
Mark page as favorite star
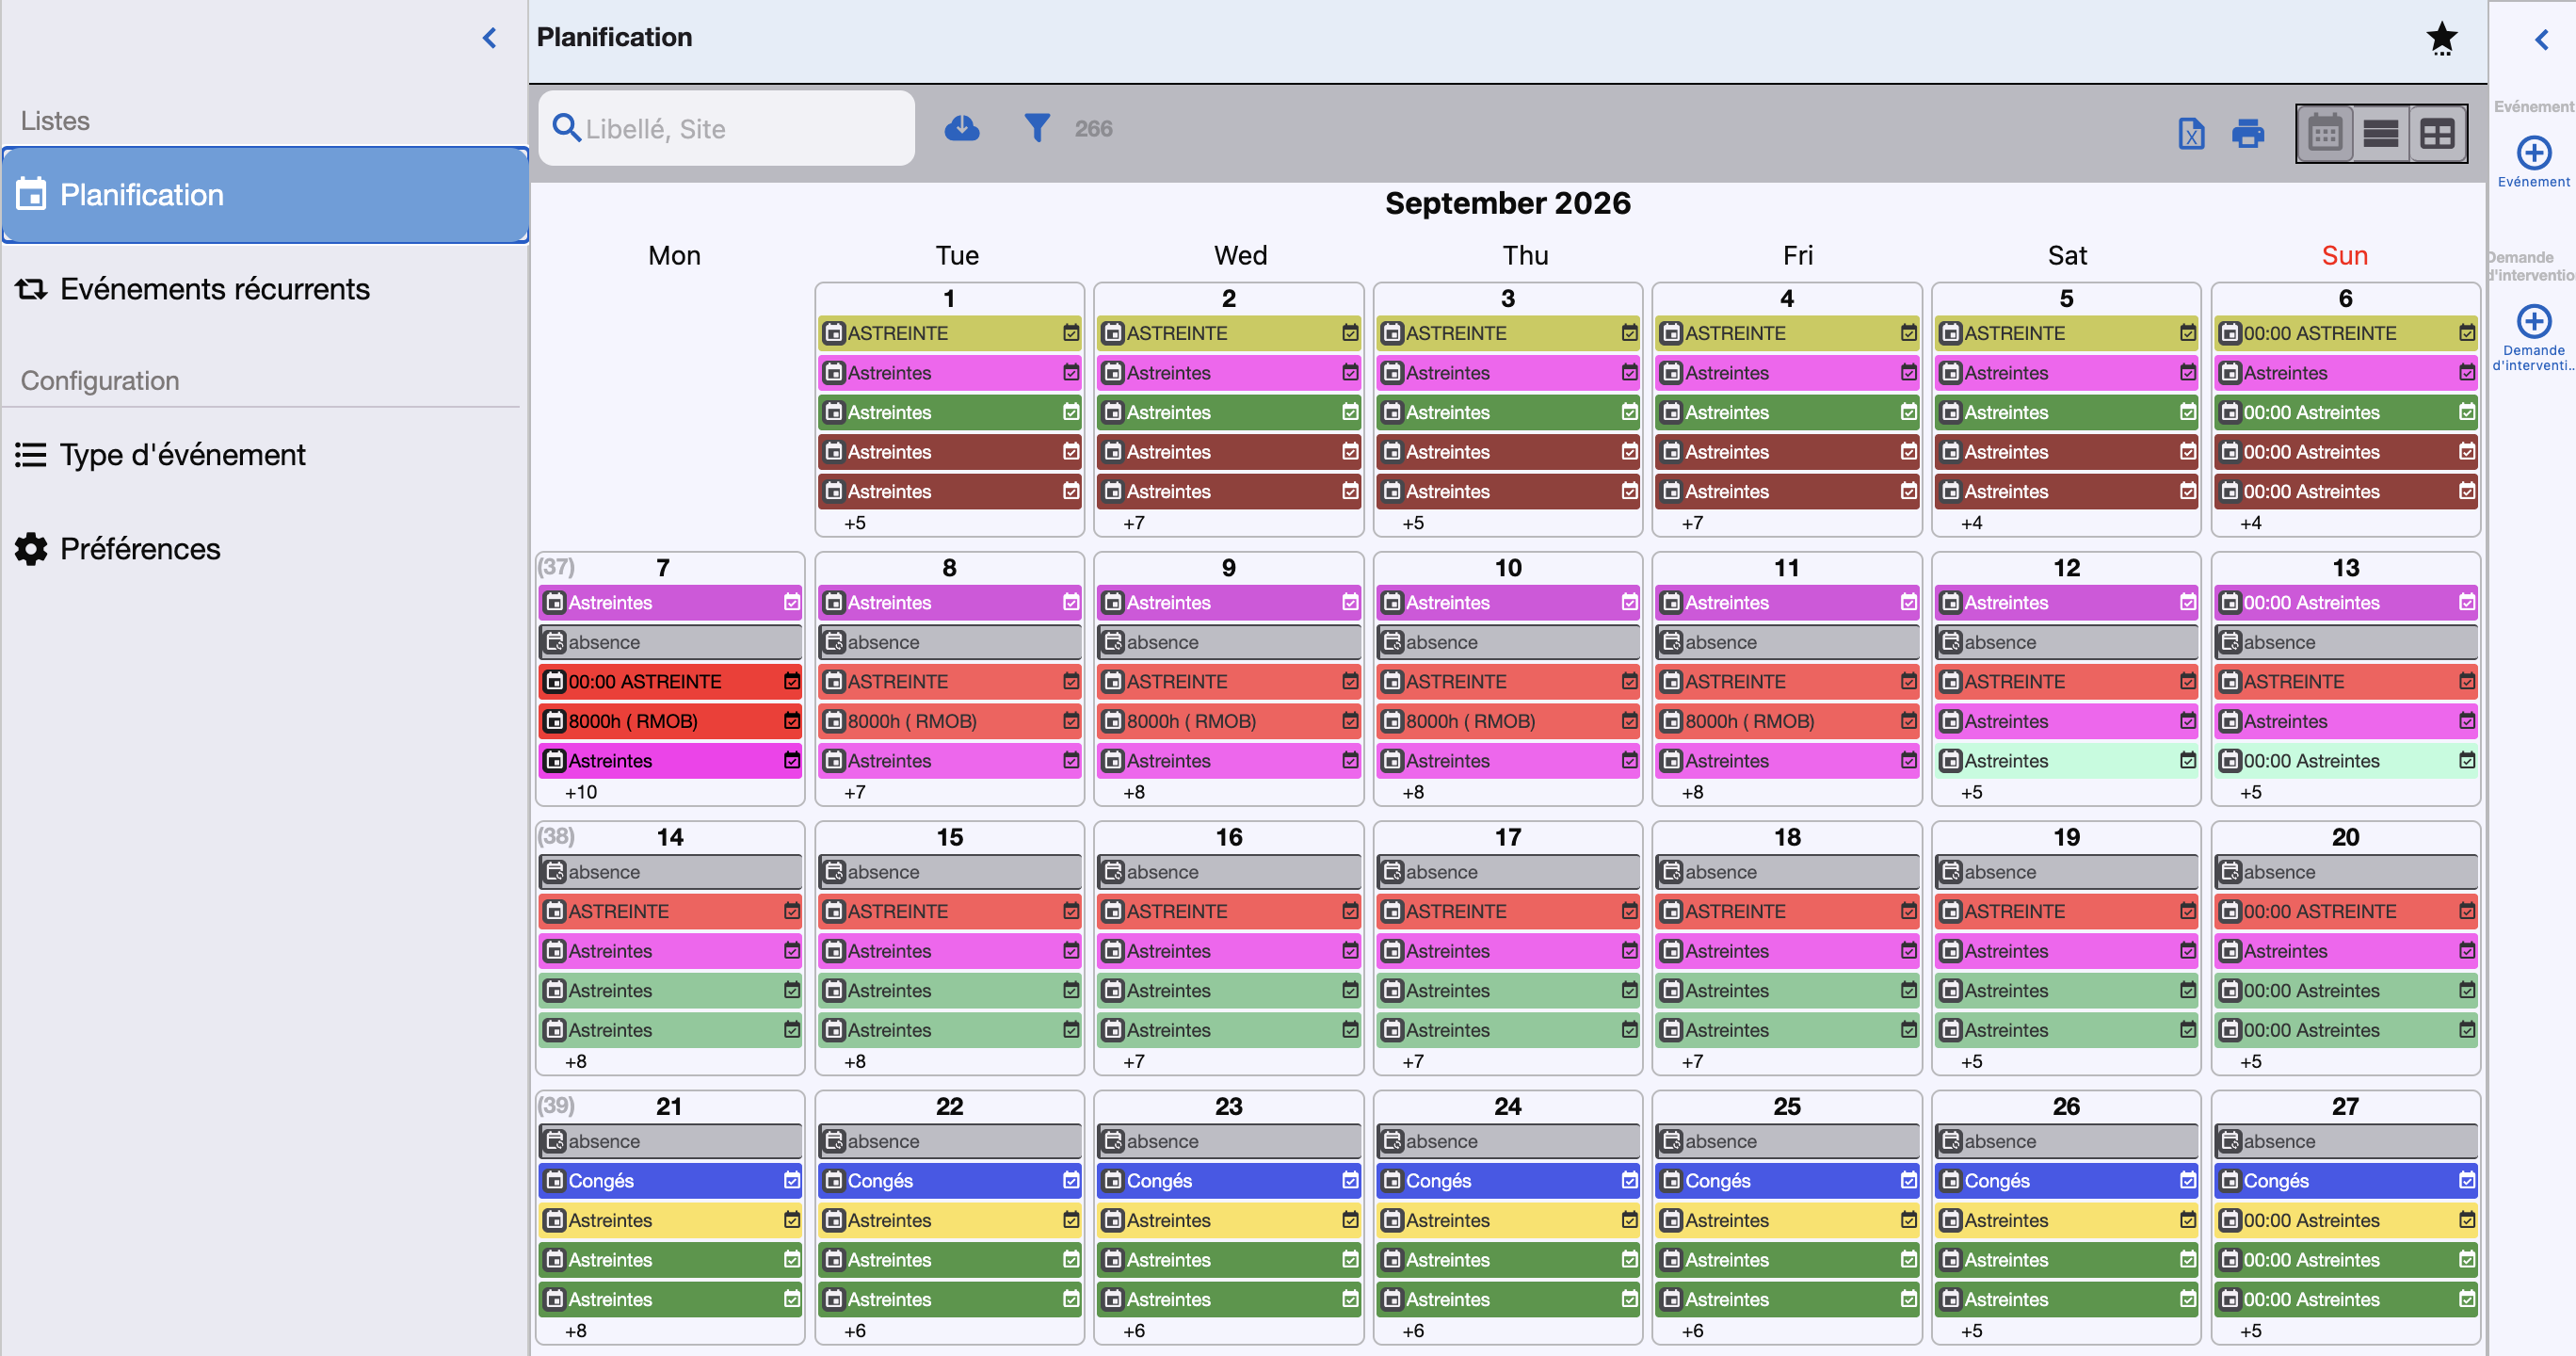2441,38
